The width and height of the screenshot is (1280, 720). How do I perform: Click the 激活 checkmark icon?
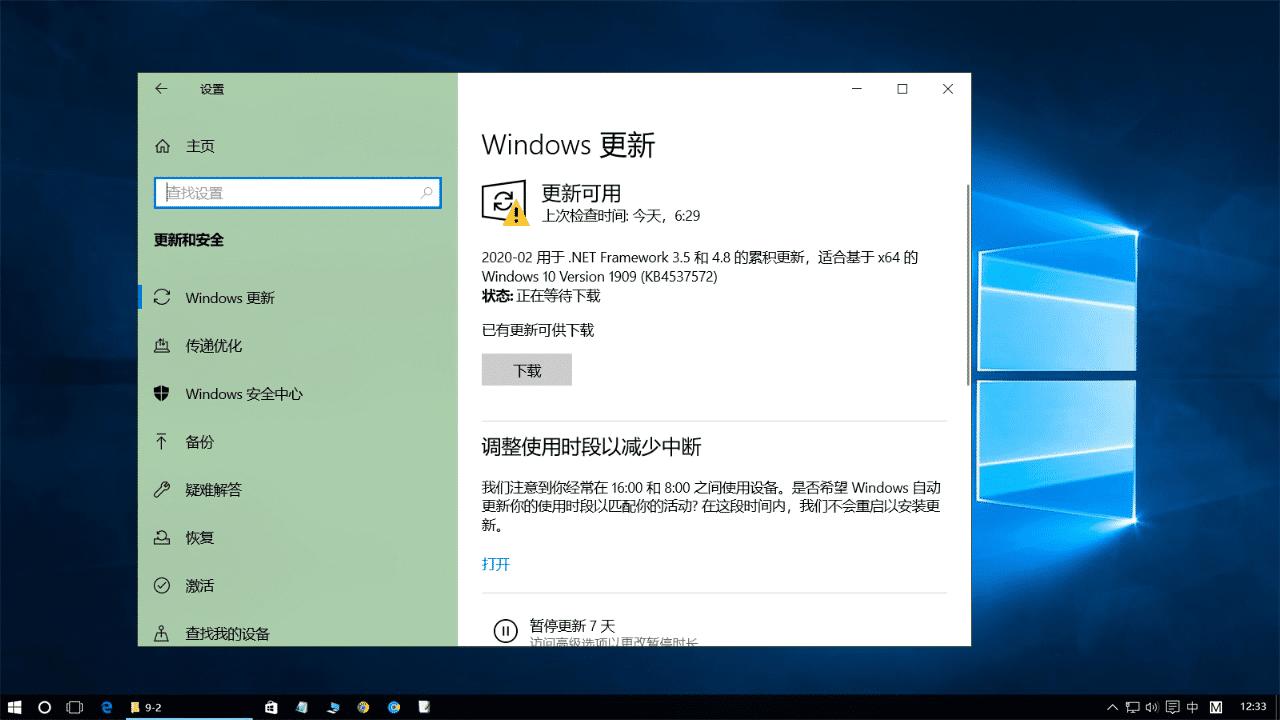click(x=162, y=585)
